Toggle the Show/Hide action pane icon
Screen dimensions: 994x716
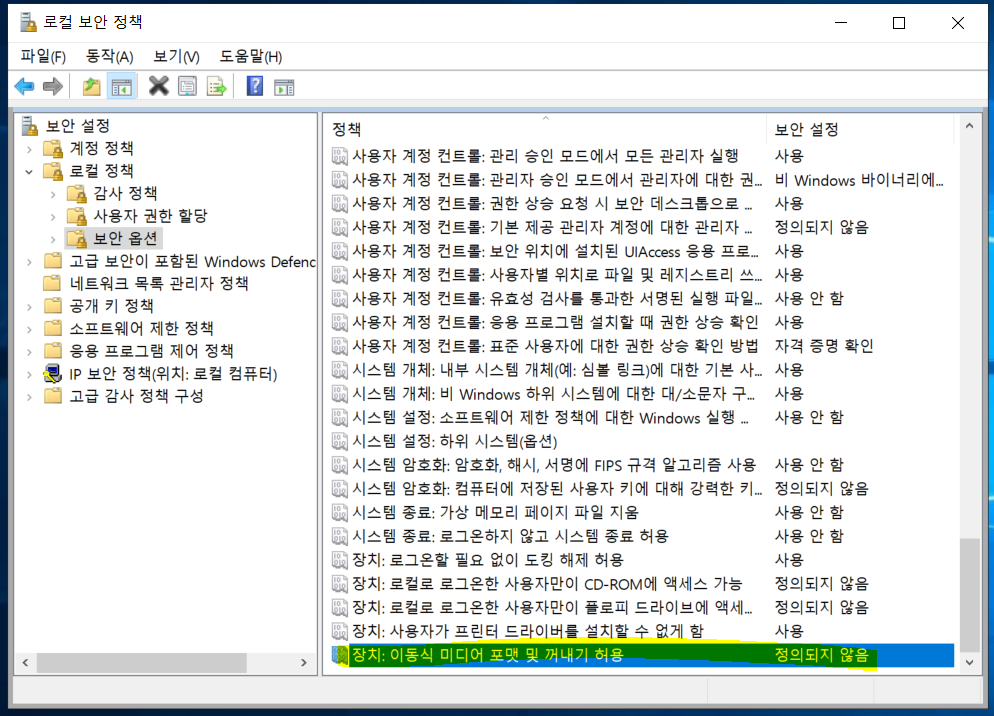[x=284, y=87]
